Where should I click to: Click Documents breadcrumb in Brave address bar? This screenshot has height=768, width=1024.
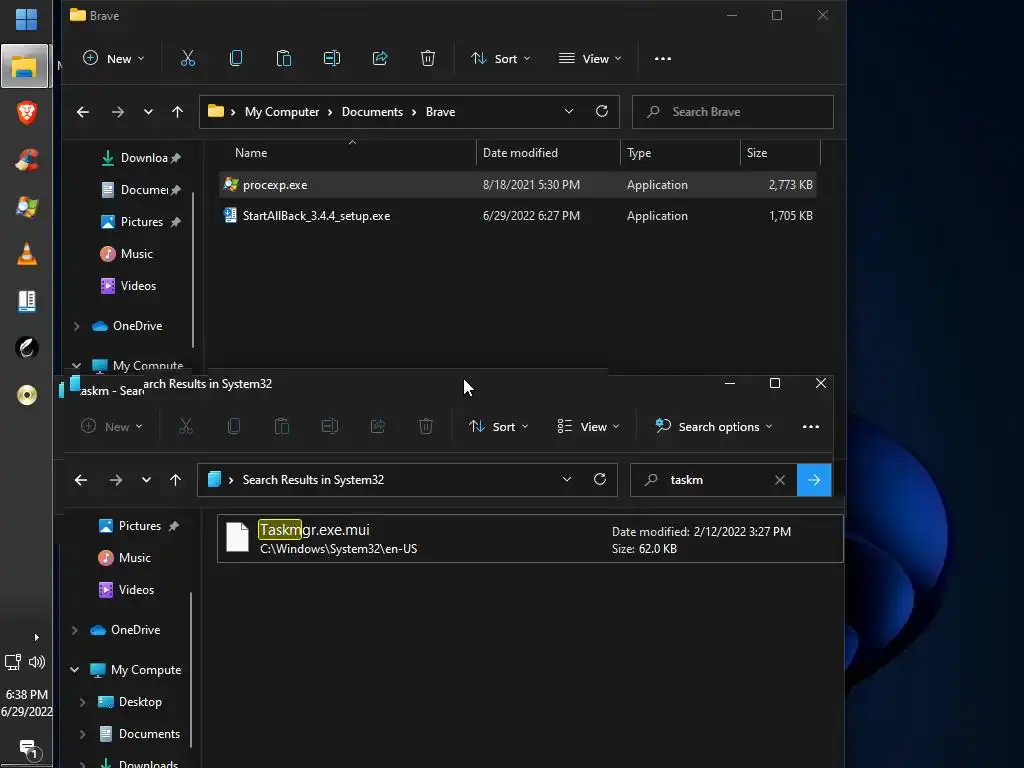(x=372, y=112)
